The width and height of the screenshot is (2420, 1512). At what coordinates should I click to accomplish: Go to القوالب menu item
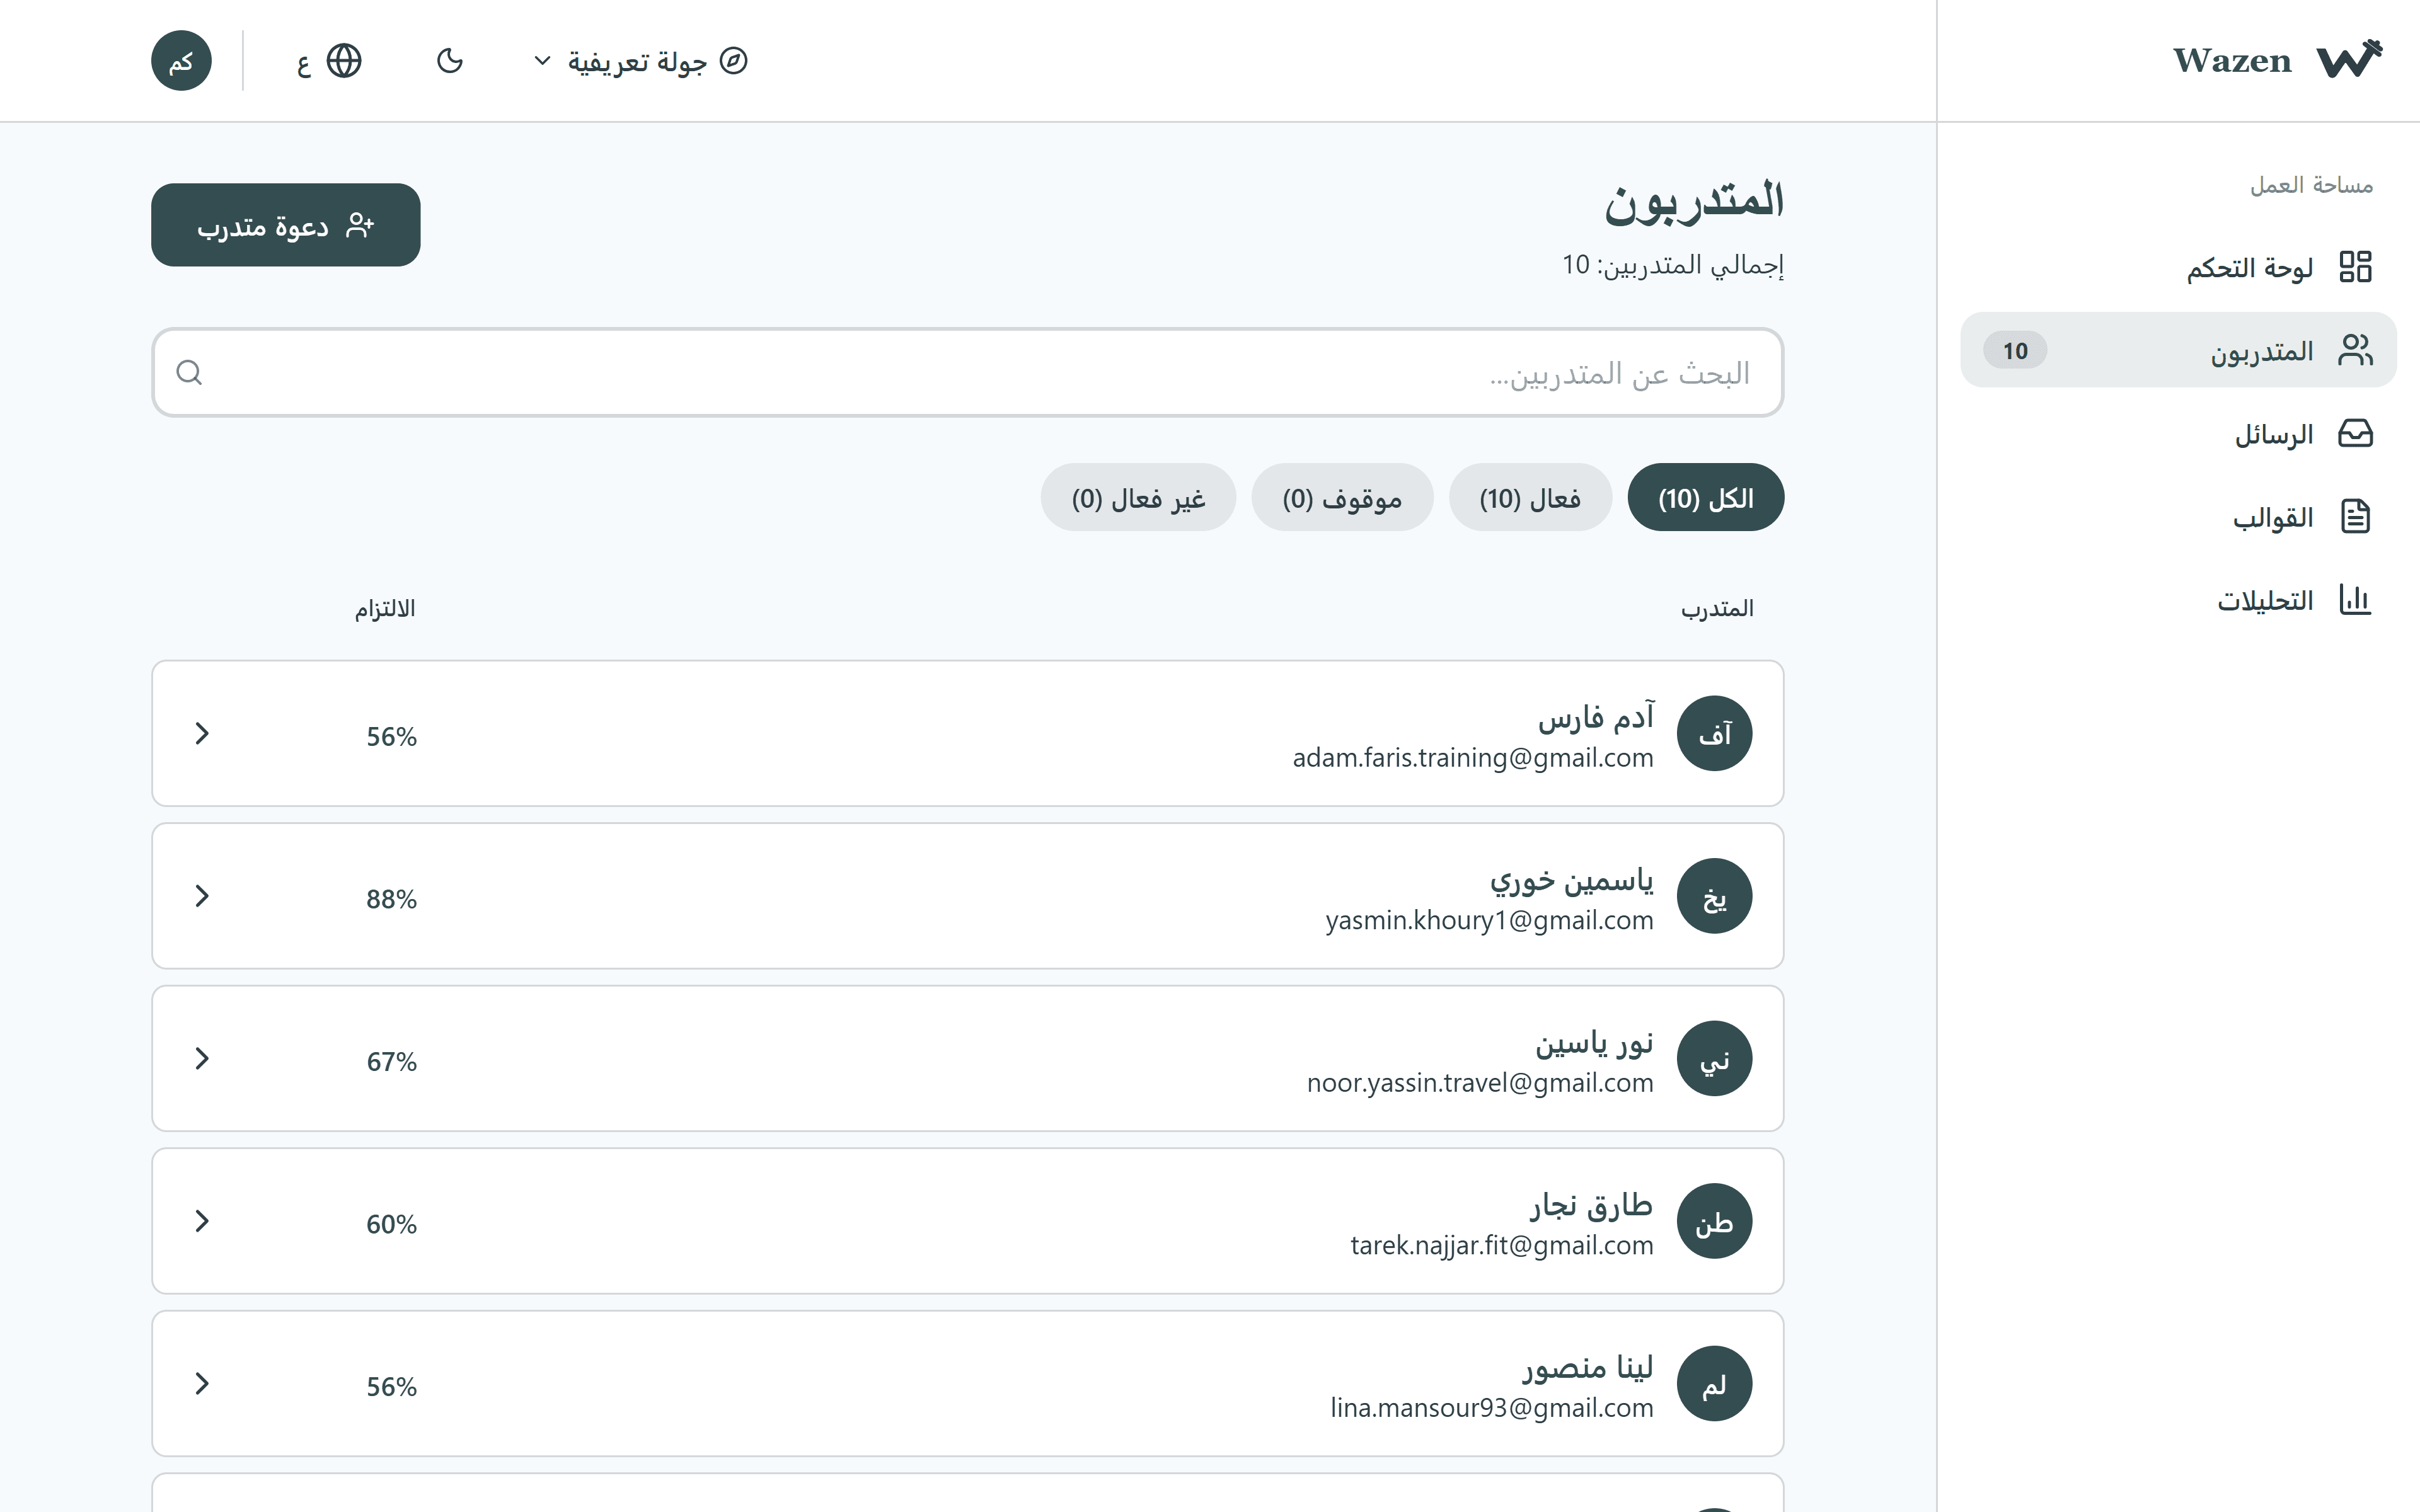[2178, 517]
